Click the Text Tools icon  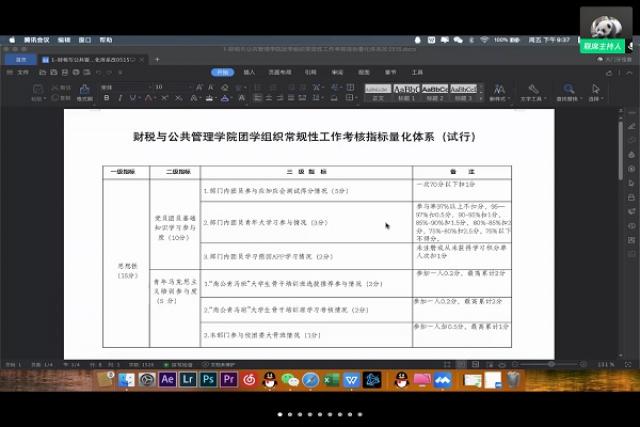(533, 89)
